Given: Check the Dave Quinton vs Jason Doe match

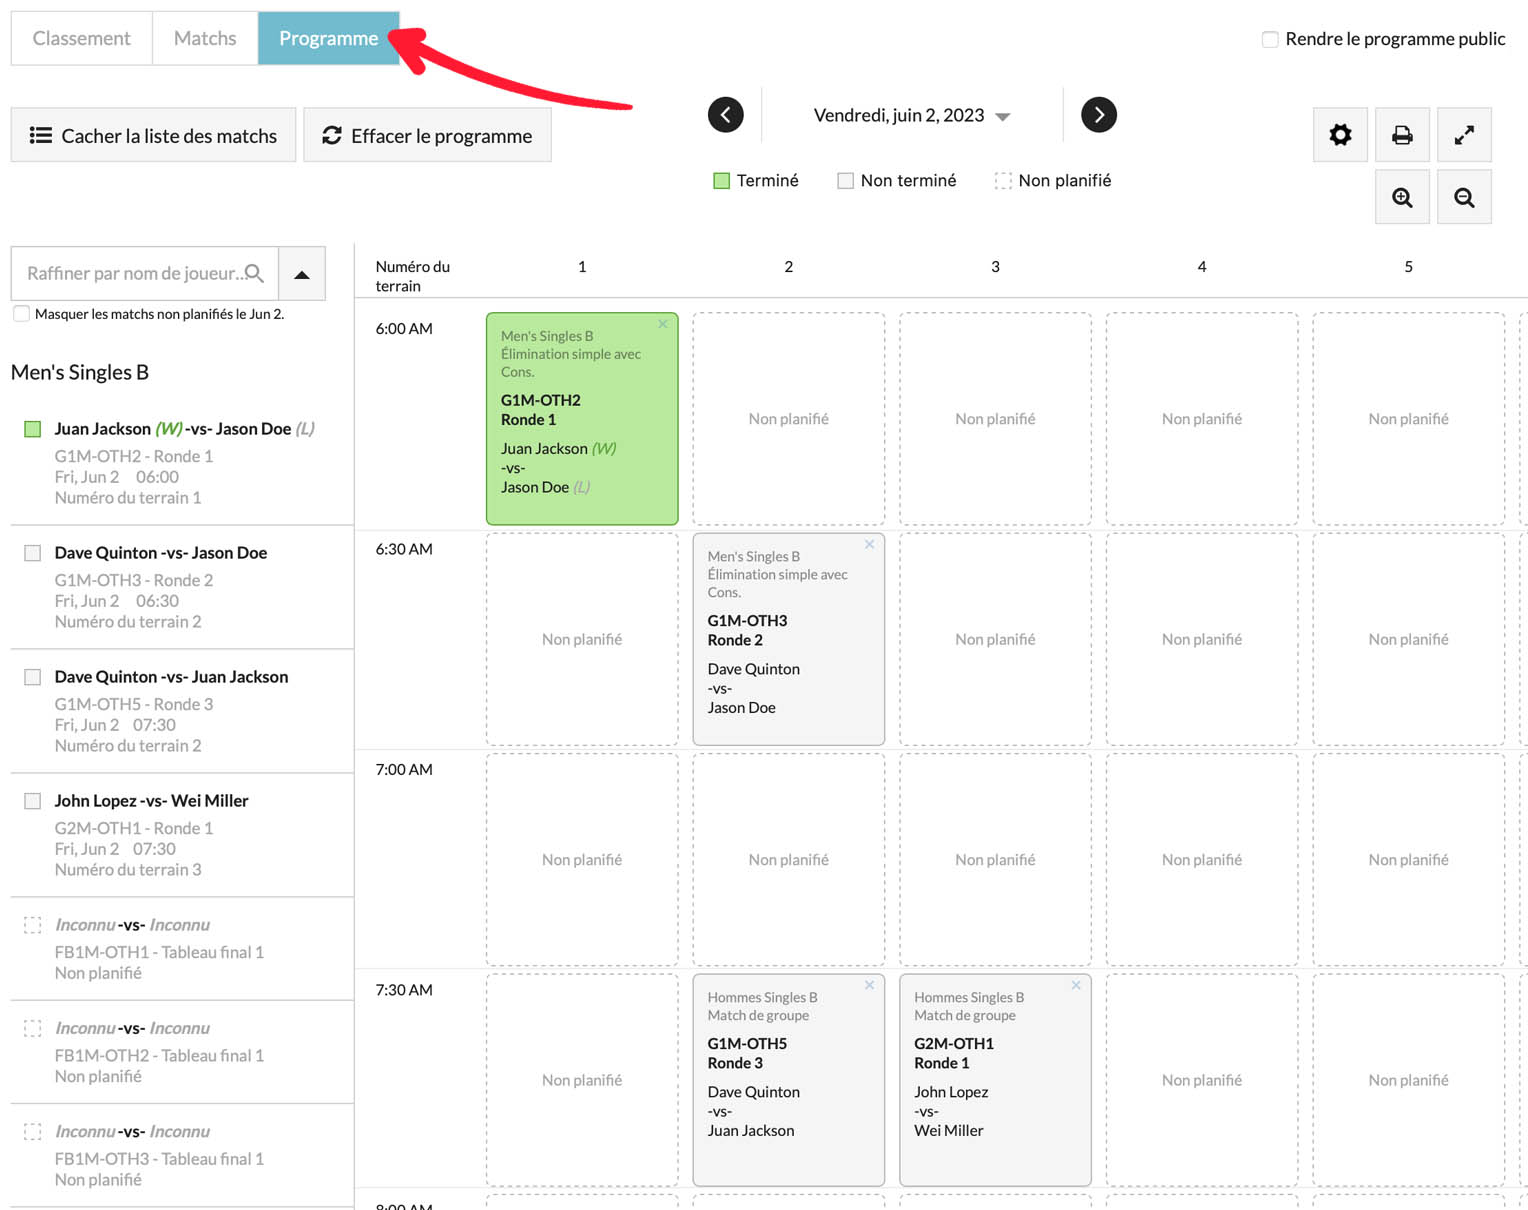Looking at the screenshot, I should pos(33,553).
